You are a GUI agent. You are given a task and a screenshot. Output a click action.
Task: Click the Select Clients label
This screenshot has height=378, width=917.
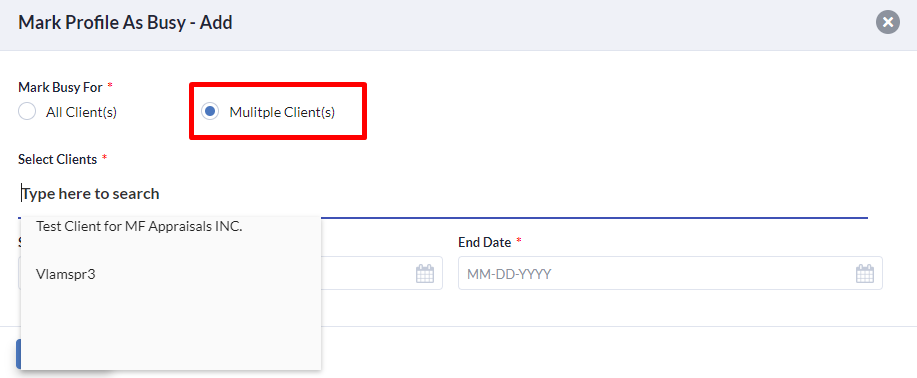57,160
